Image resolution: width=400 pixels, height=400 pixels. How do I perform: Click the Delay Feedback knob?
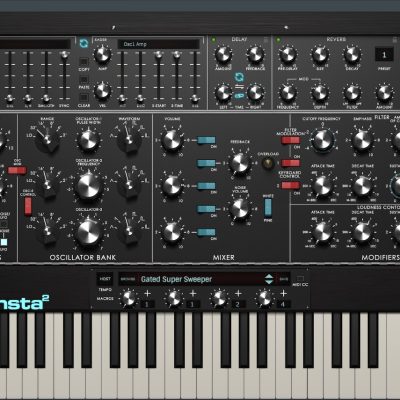pos(255,55)
